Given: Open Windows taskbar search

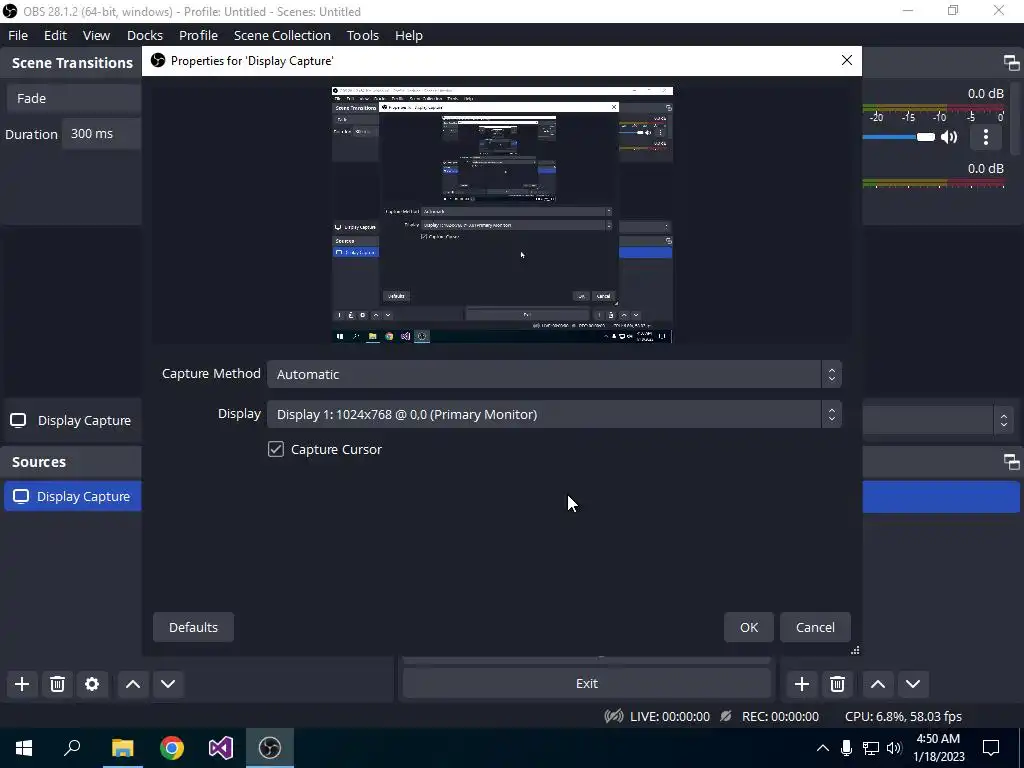Looking at the screenshot, I should click(x=72, y=748).
